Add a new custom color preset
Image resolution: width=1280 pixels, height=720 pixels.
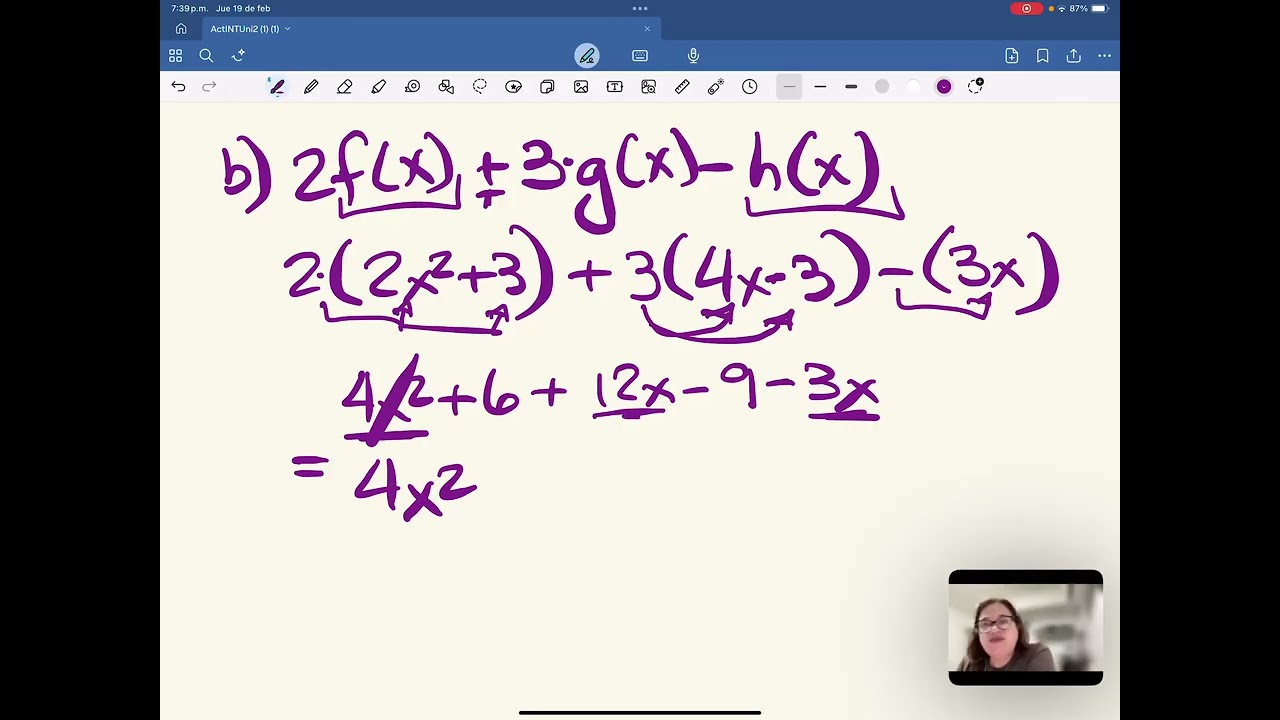click(x=976, y=87)
